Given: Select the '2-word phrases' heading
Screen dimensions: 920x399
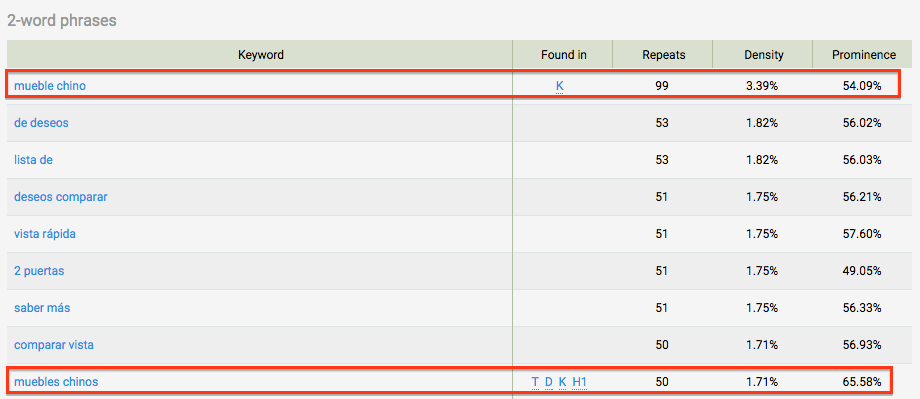Looking at the screenshot, I should [x=62, y=21].
